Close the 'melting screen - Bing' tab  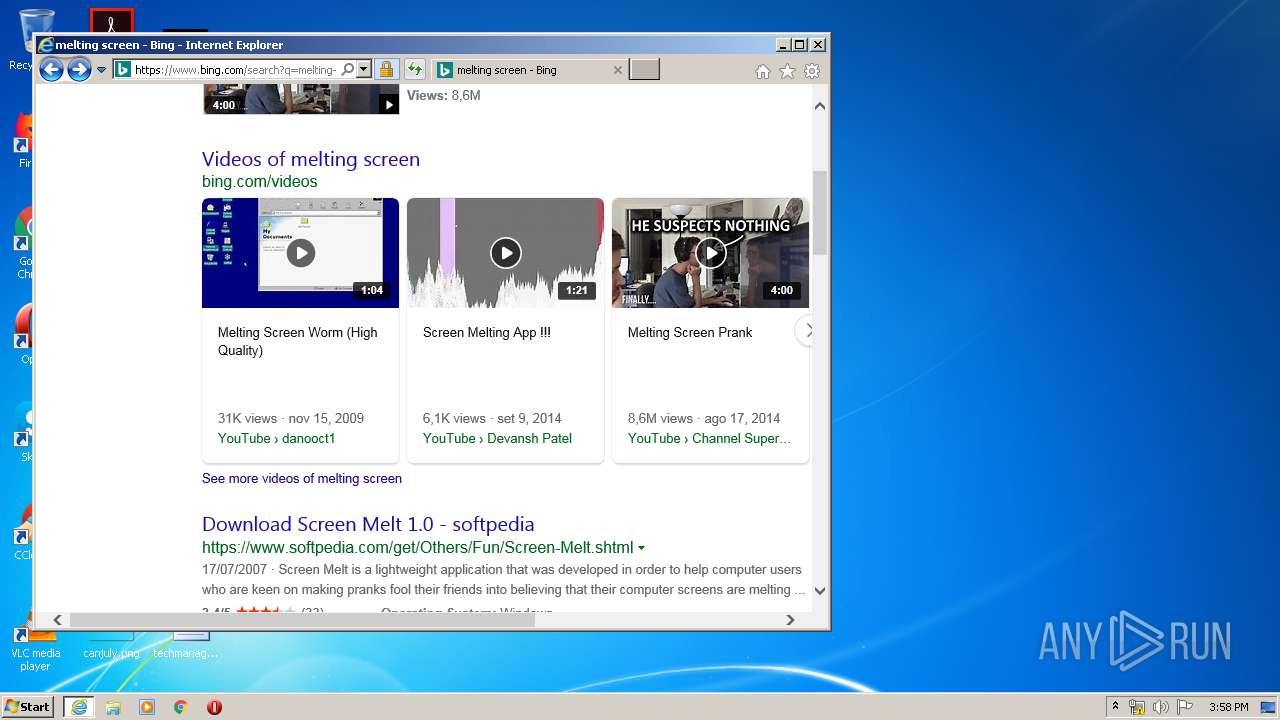[x=617, y=70]
